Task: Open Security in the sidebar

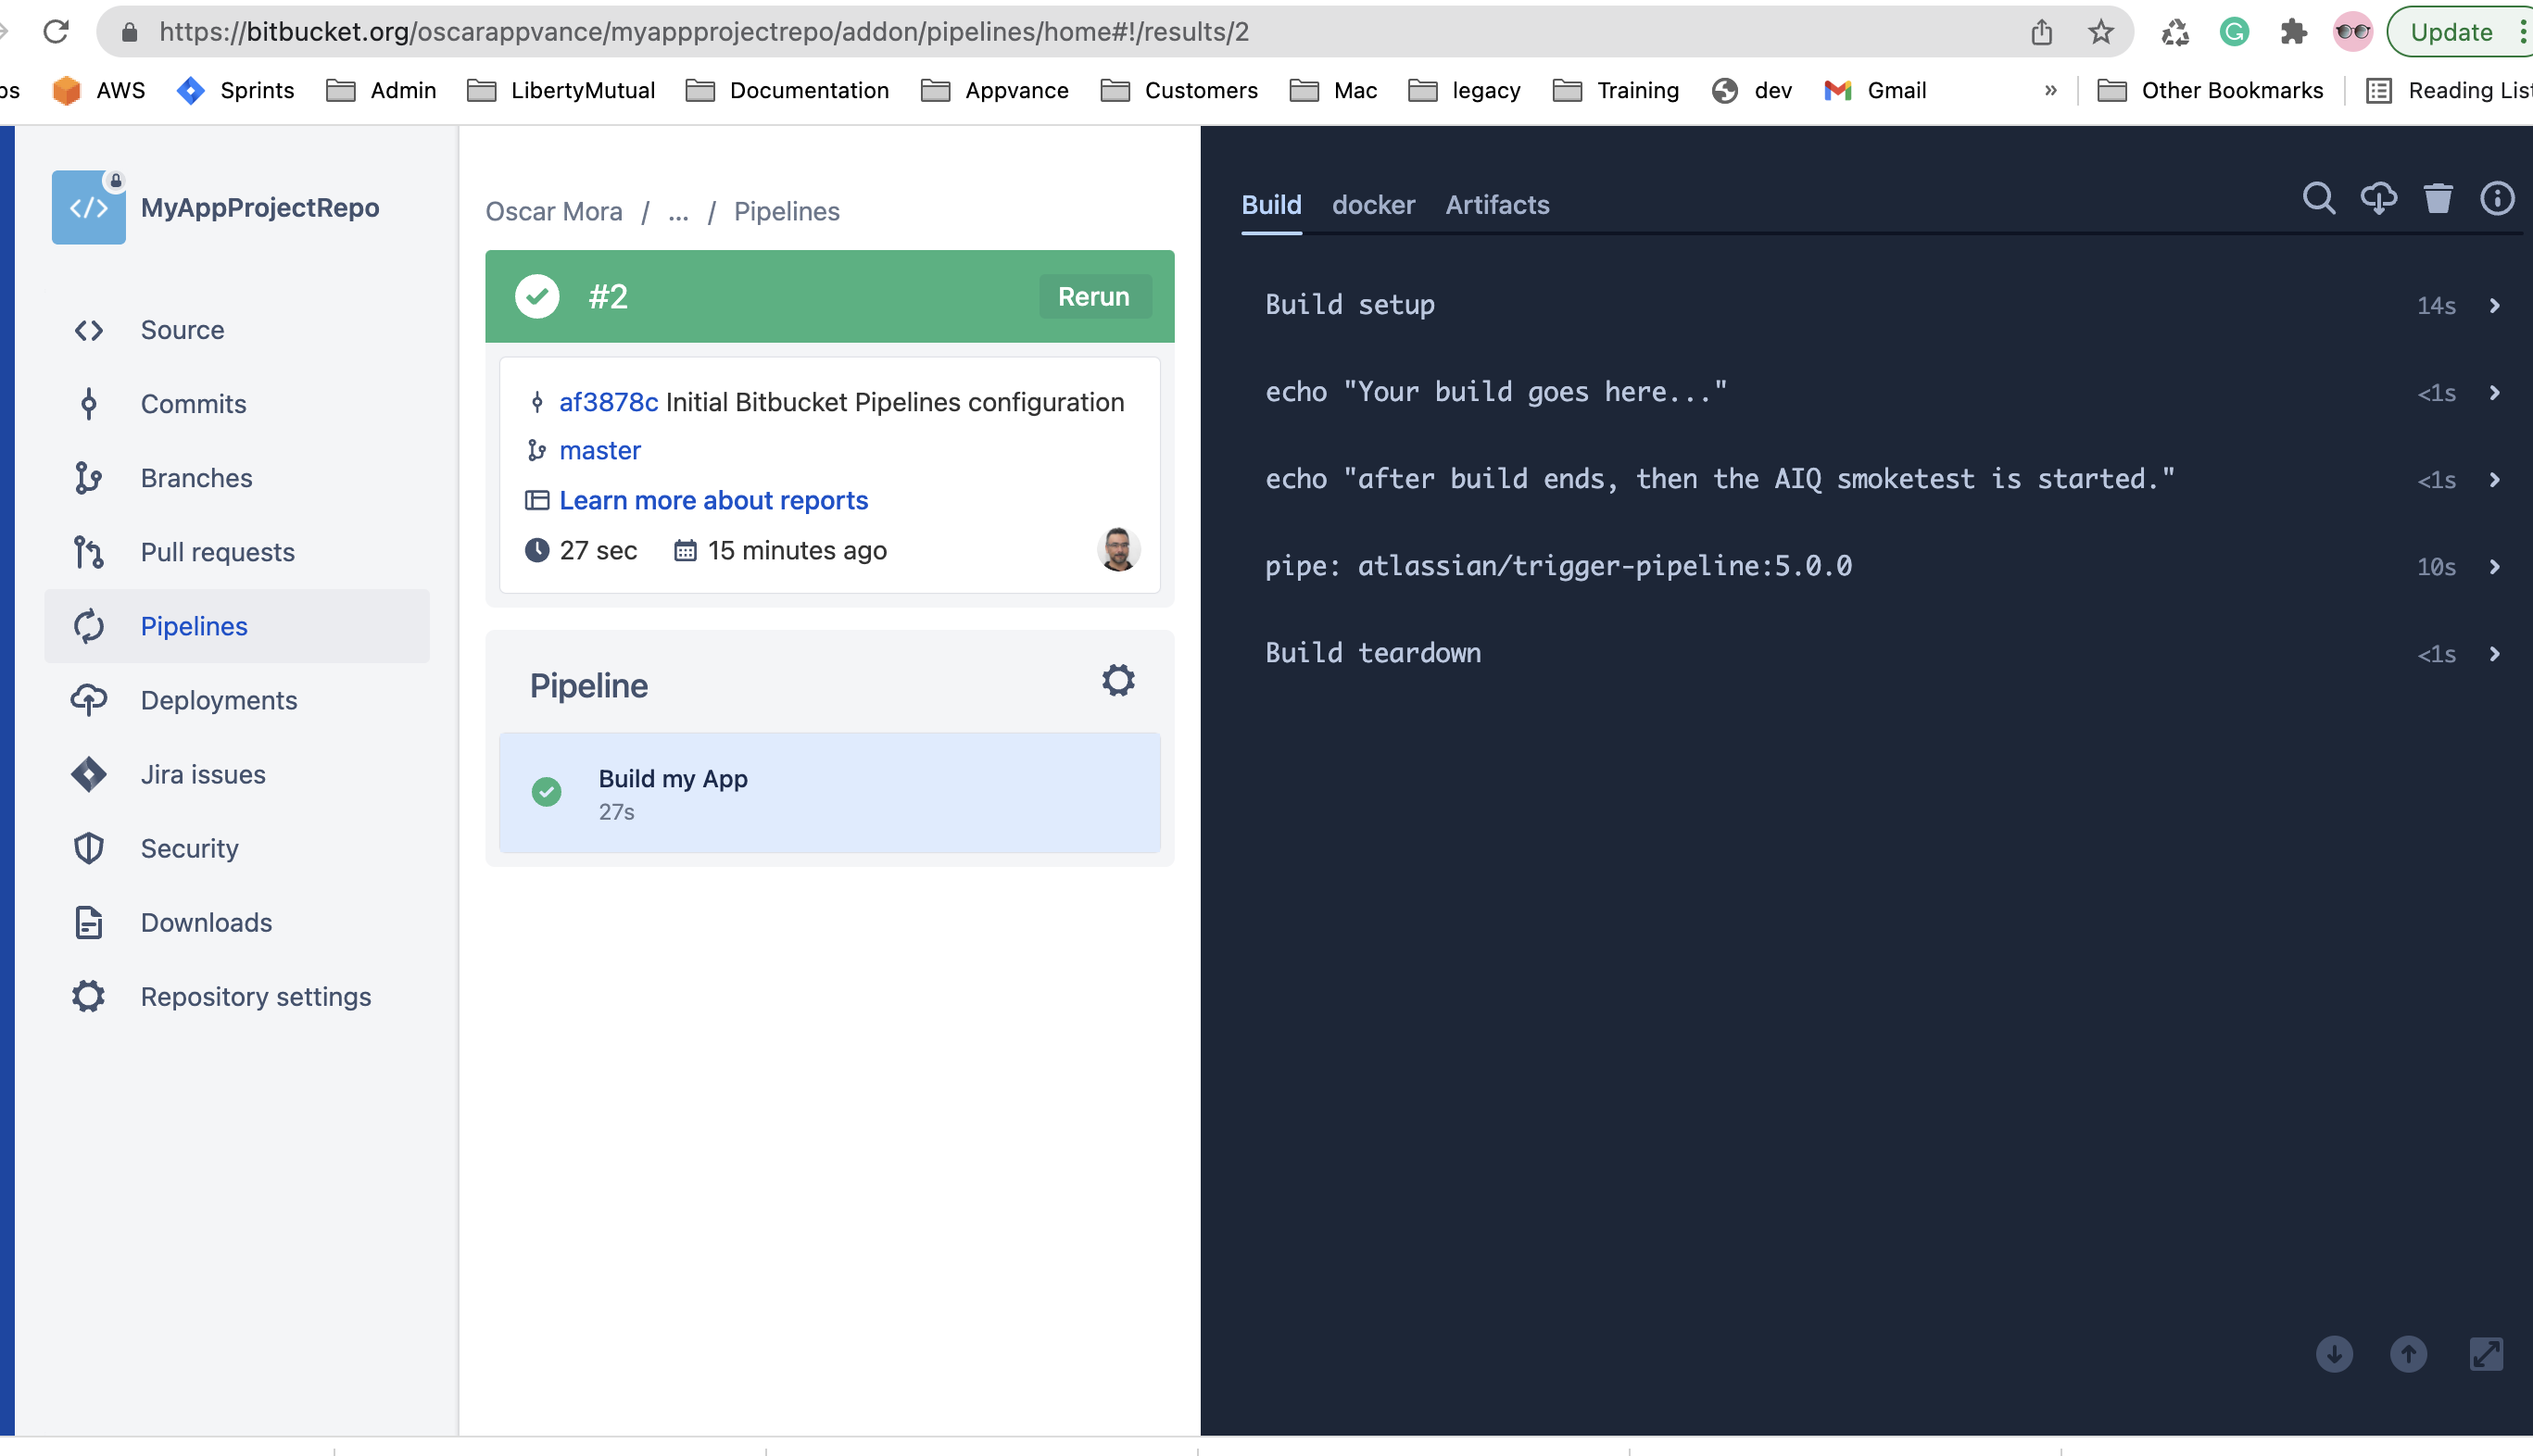Action: pyautogui.click(x=237, y=848)
